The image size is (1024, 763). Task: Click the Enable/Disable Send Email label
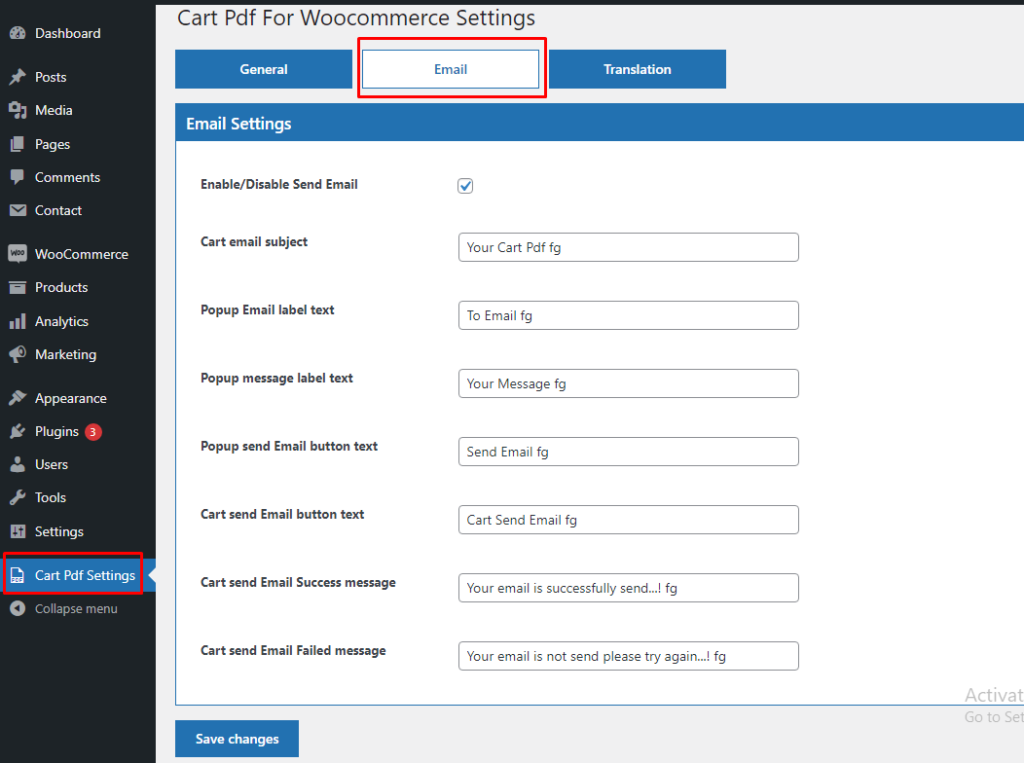click(279, 184)
